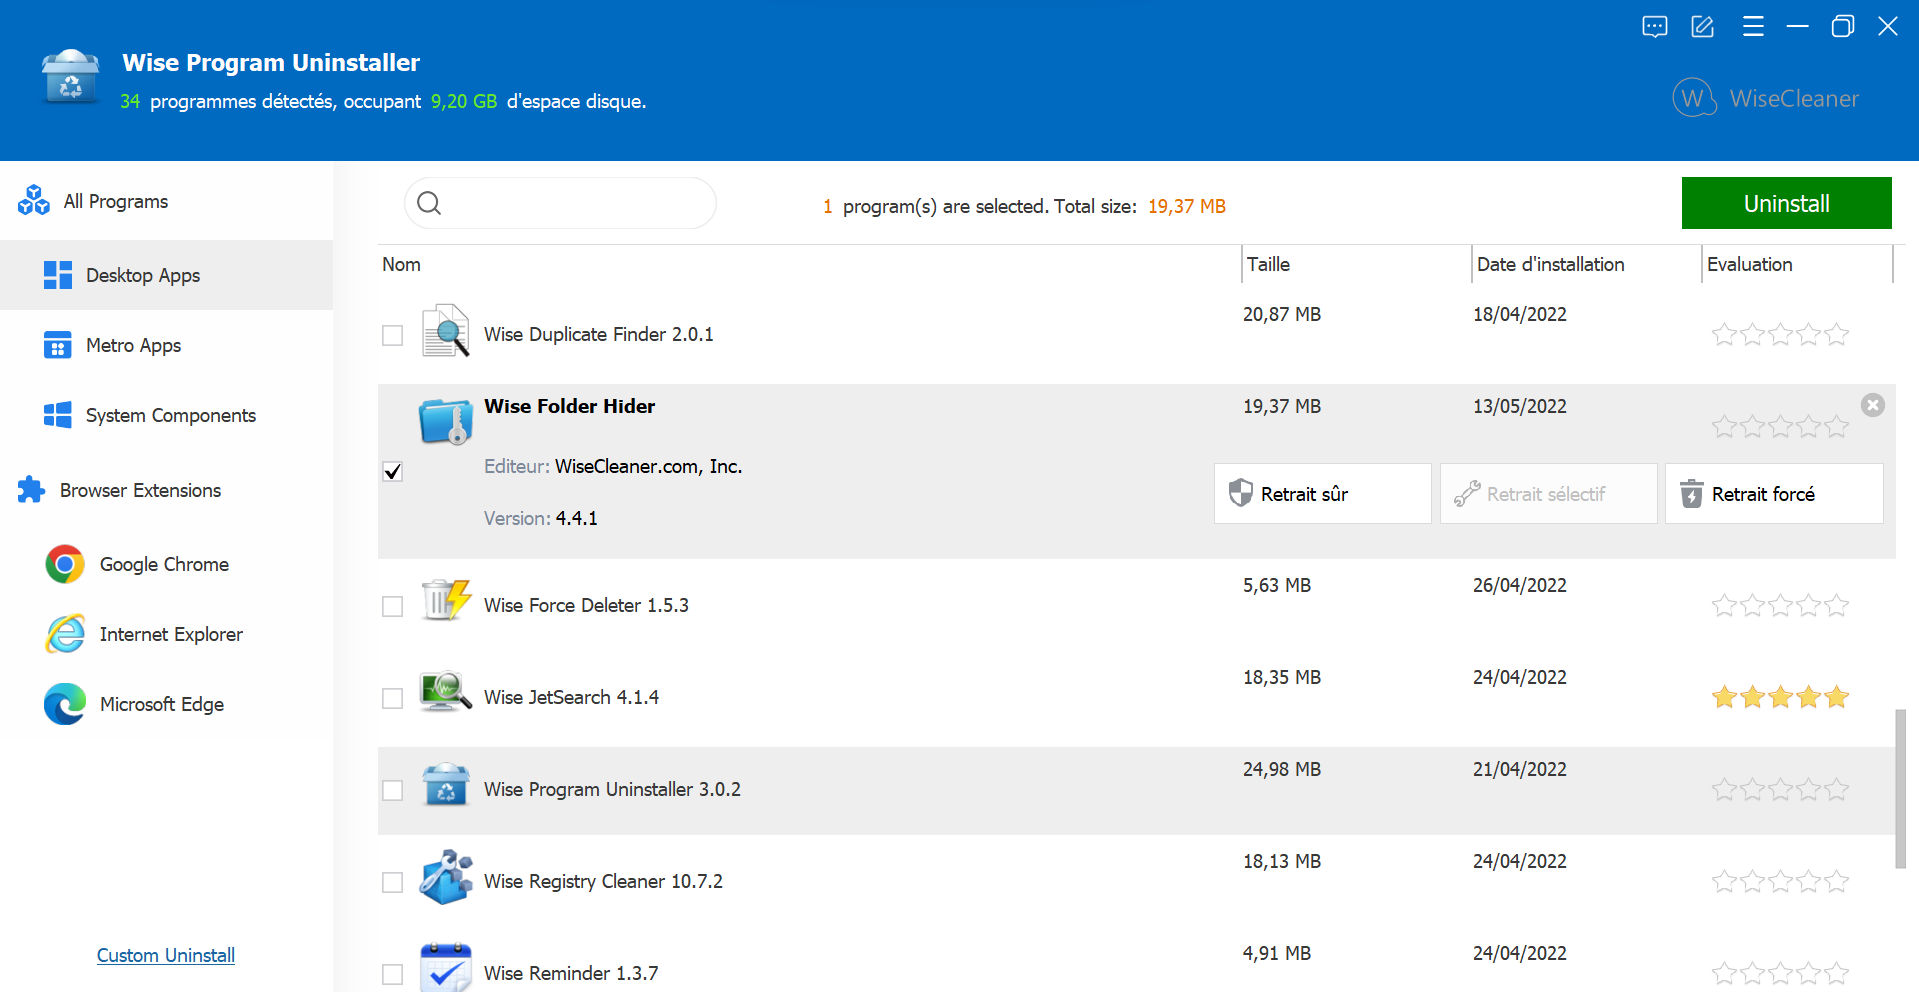Click the WiseCleaner logo
The image size is (1919, 992).
pos(1766,98)
